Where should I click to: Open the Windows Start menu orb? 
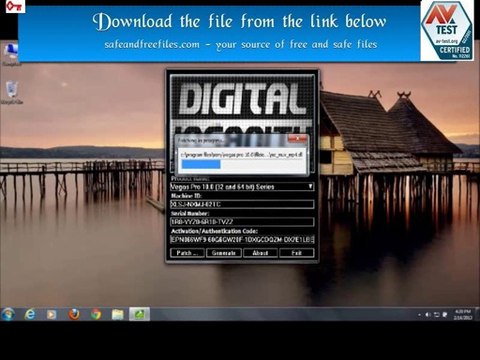(8, 314)
